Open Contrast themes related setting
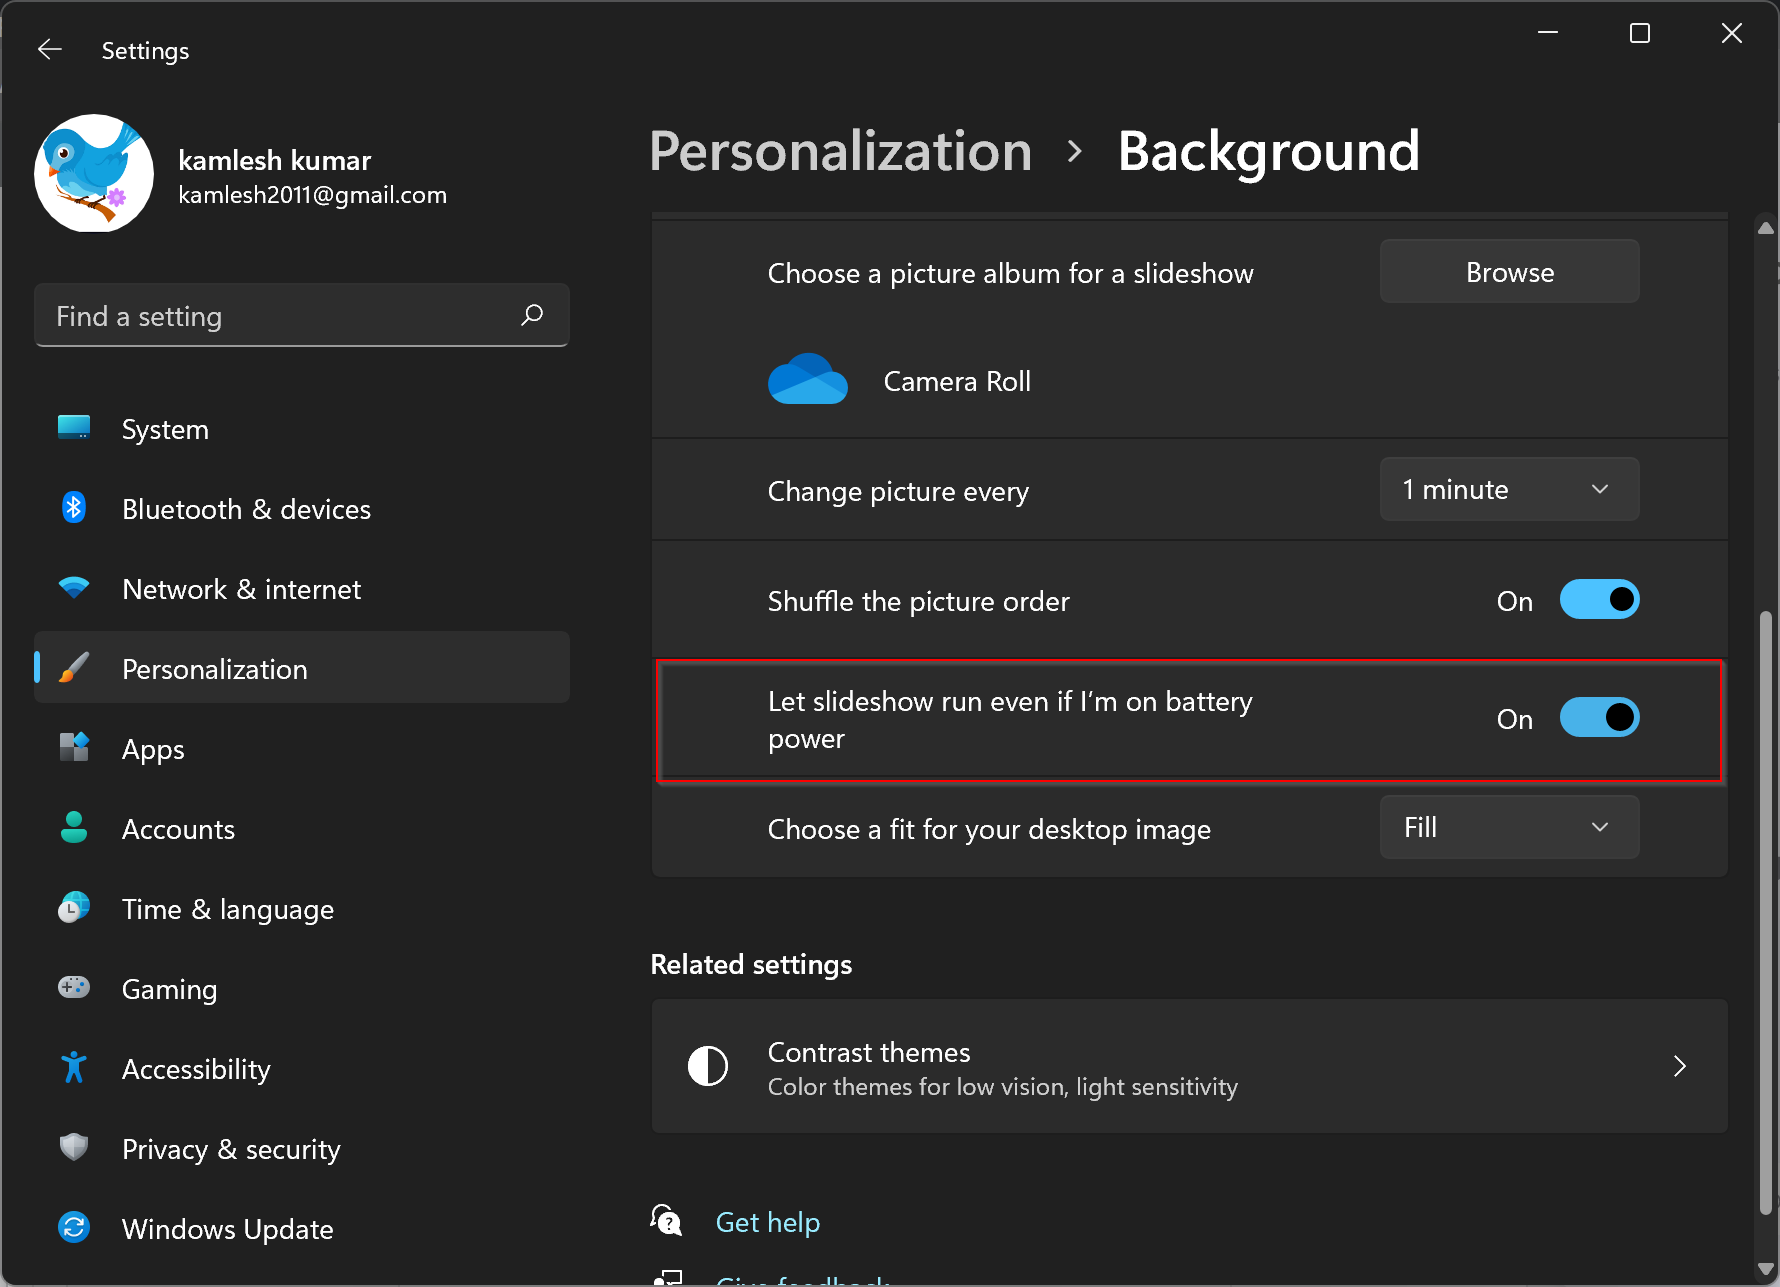The width and height of the screenshot is (1780, 1287). (1189, 1066)
